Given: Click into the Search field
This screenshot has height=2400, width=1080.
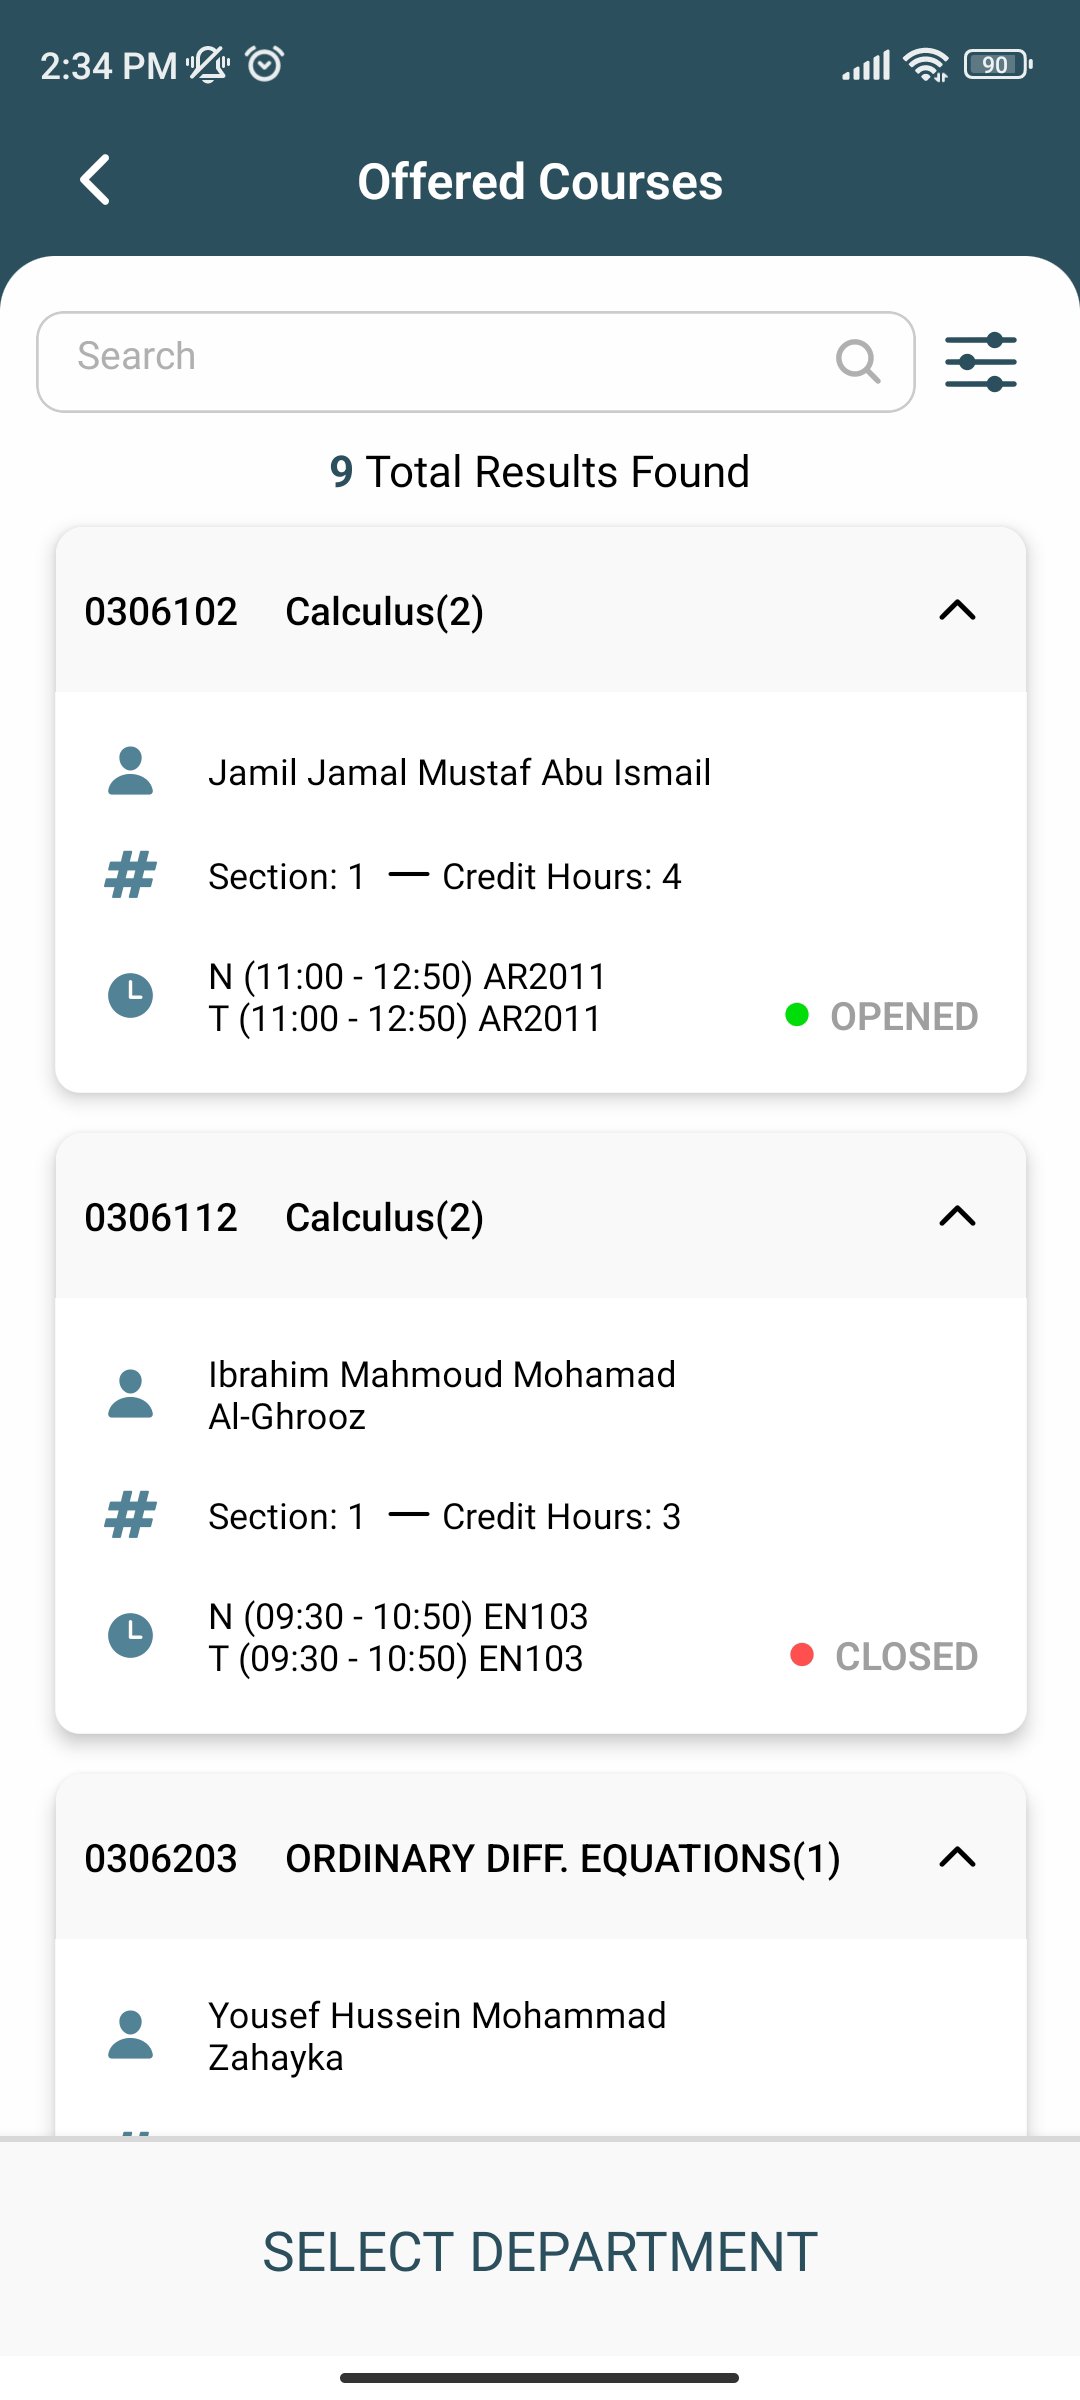Looking at the screenshot, I should [476, 362].
